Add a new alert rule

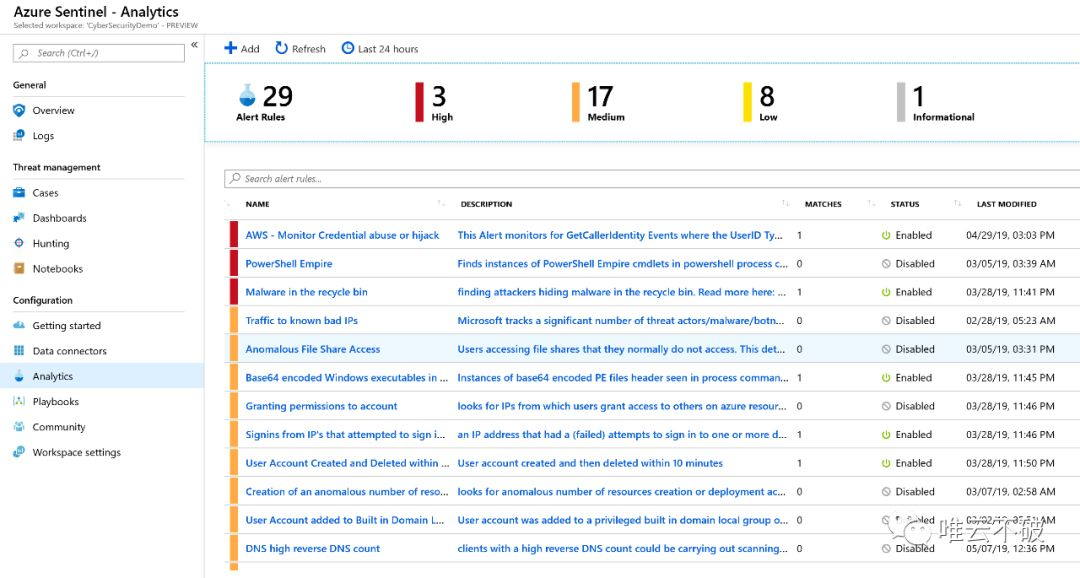click(242, 49)
